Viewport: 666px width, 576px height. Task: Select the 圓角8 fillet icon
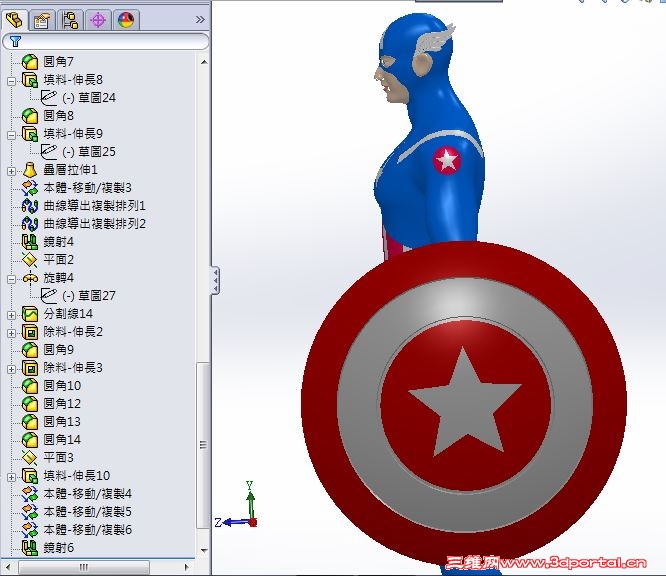click(x=30, y=116)
